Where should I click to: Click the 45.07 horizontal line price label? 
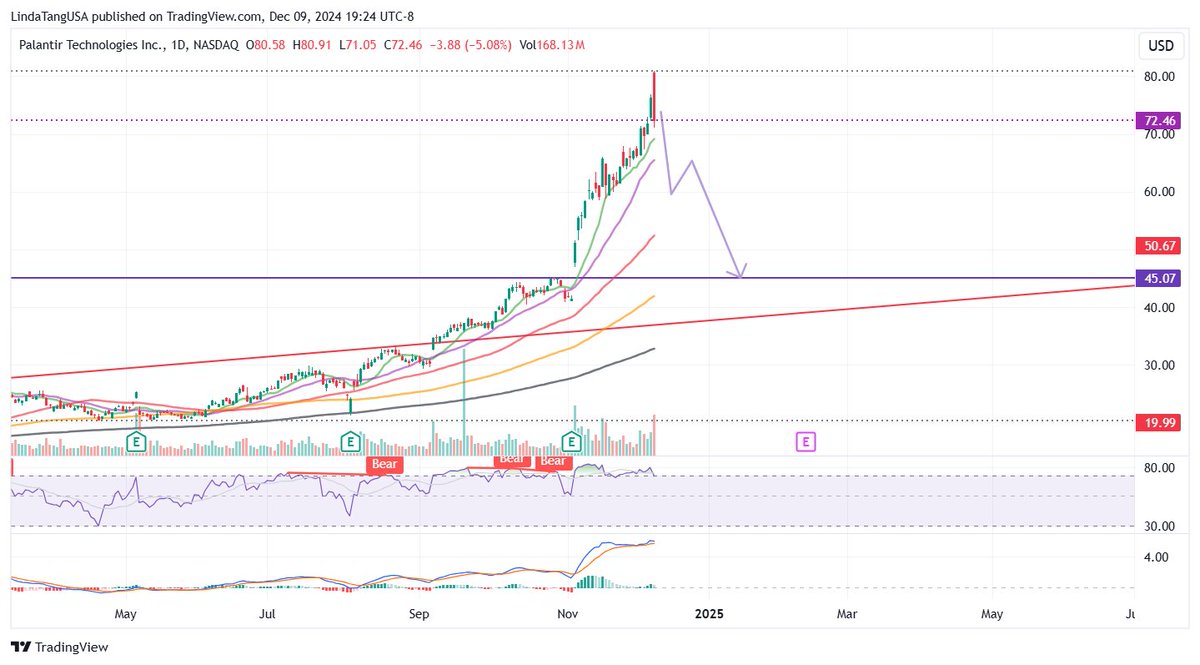(x=1161, y=278)
